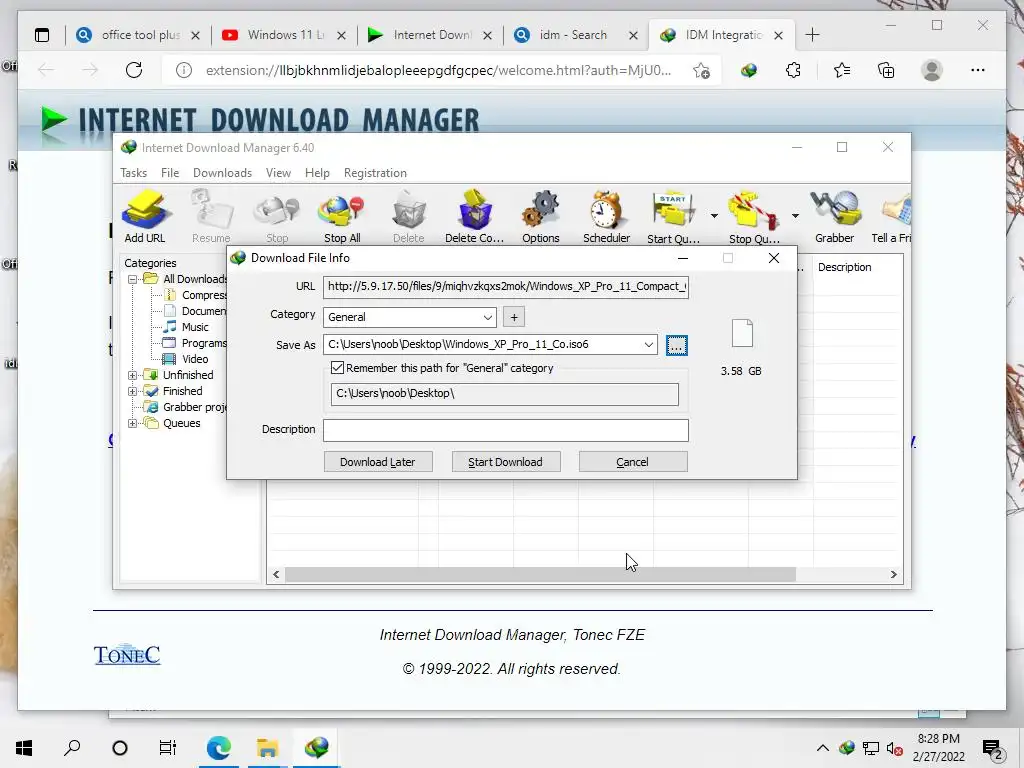The image size is (1024, 768).
Task: Open File Explorer from taskbar
Action: tap(267, 747)
